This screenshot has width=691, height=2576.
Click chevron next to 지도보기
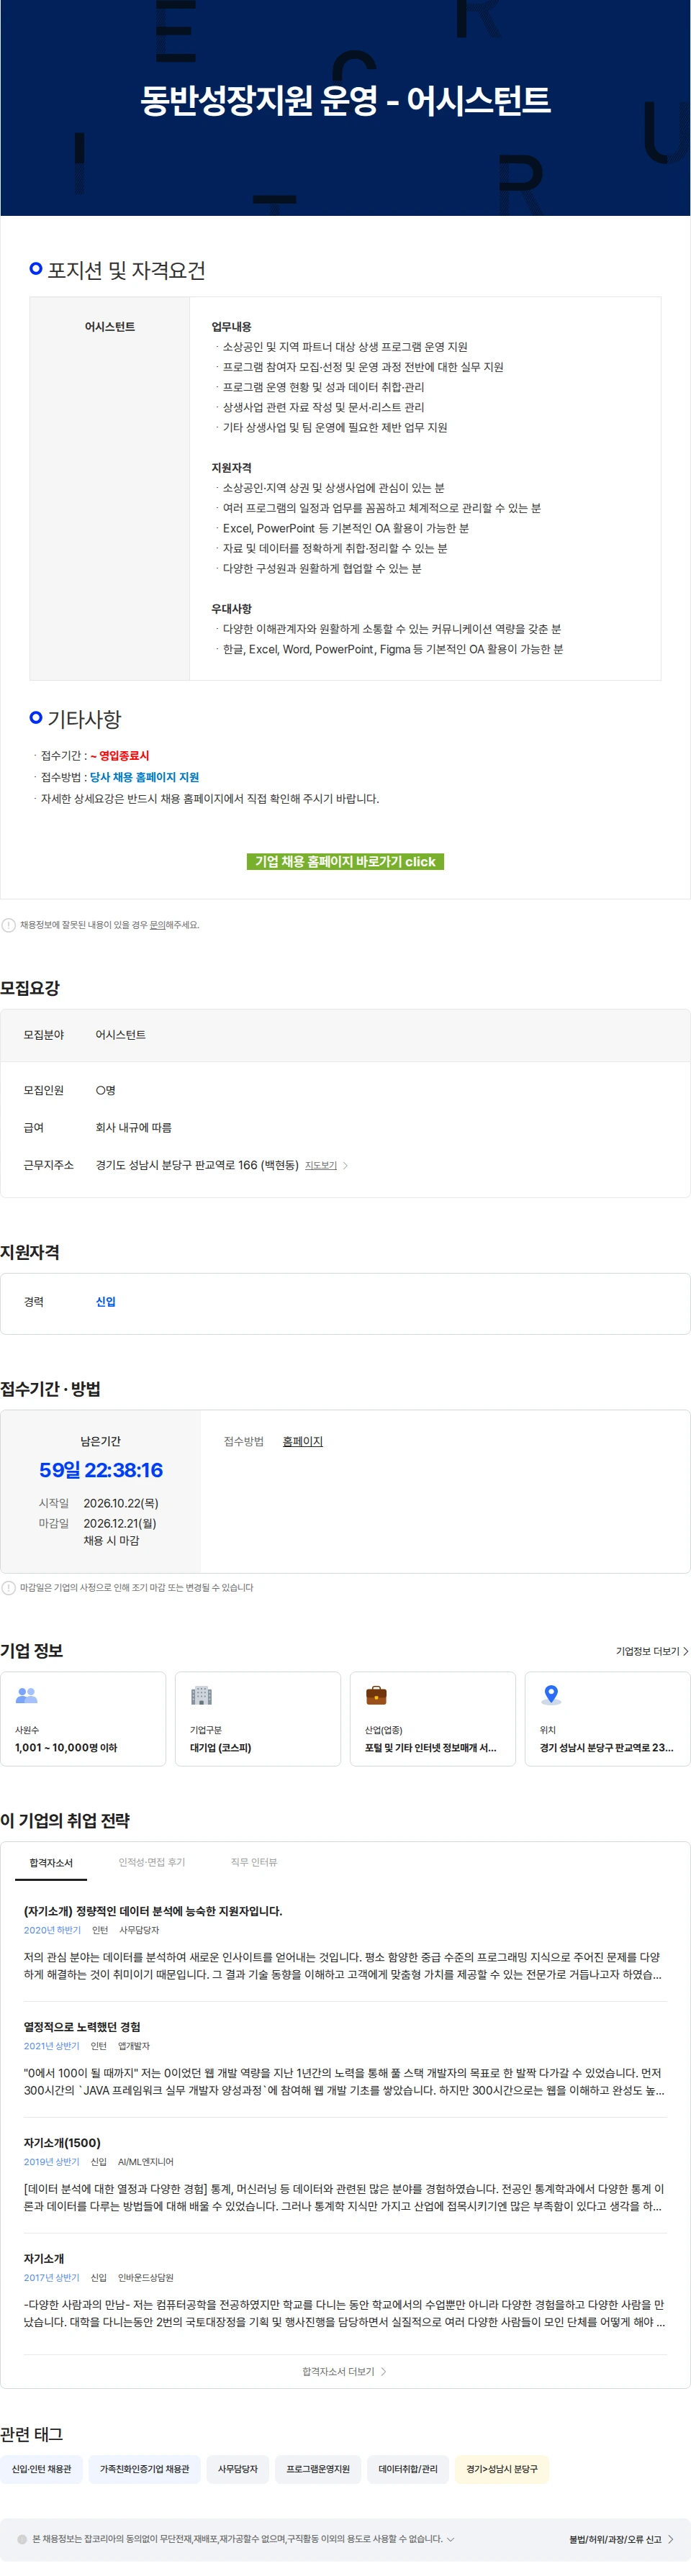345,1166
